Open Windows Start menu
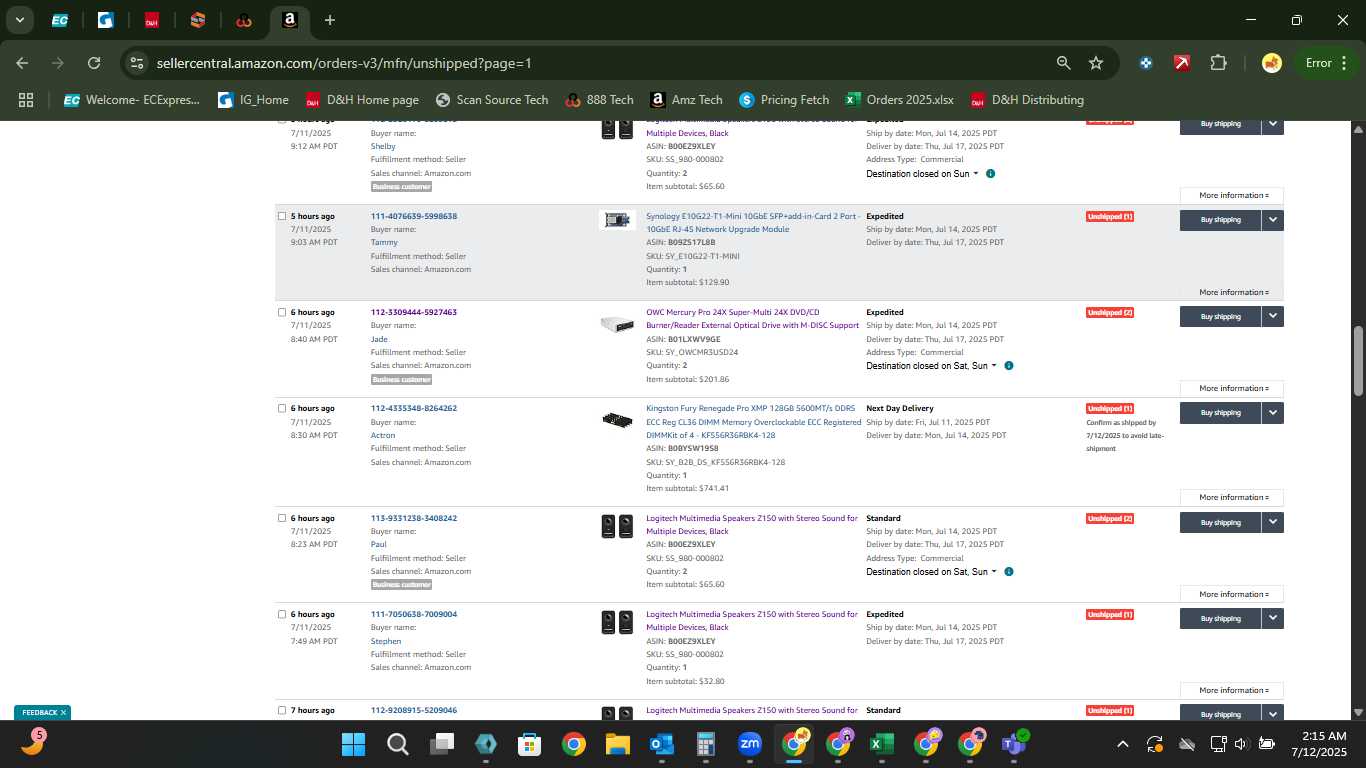Image resolution: width=1366 pixels, height=768 pixels. click(x=353, y=744)
